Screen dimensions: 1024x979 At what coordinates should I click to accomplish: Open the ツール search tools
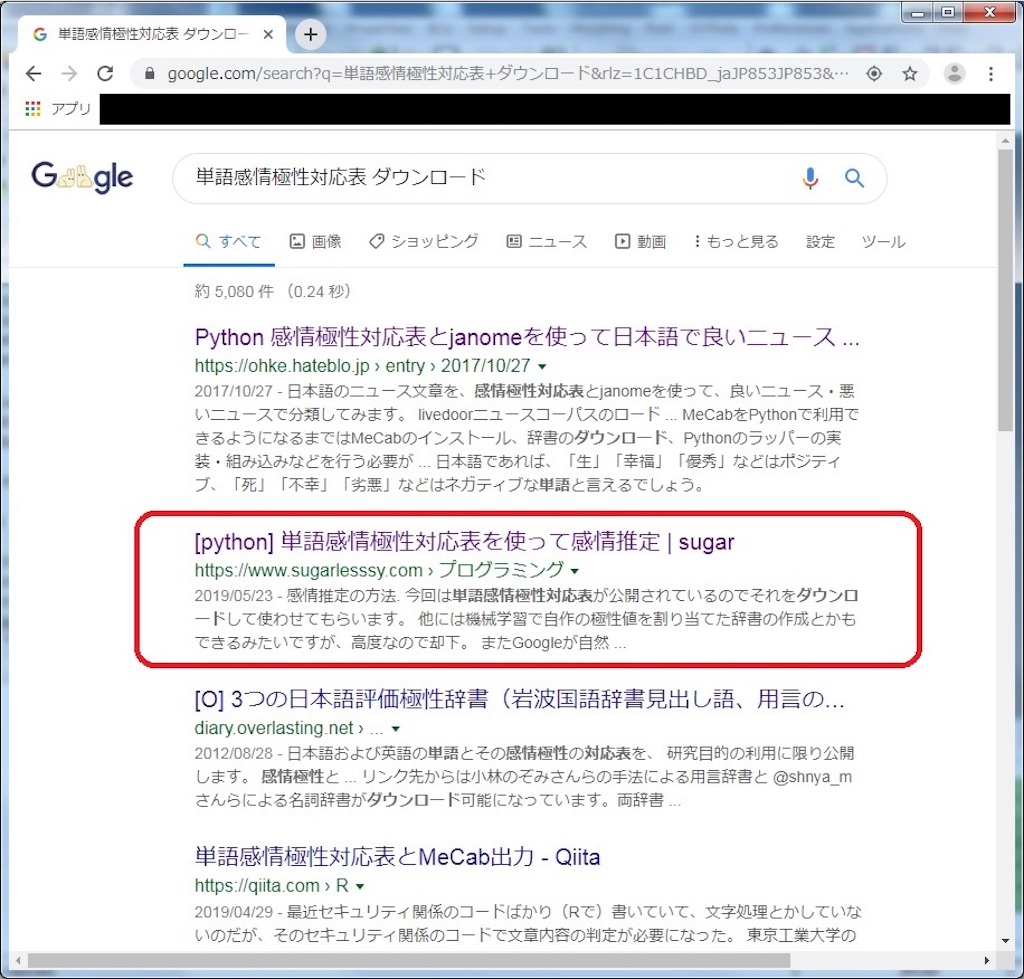coord(883,242)
